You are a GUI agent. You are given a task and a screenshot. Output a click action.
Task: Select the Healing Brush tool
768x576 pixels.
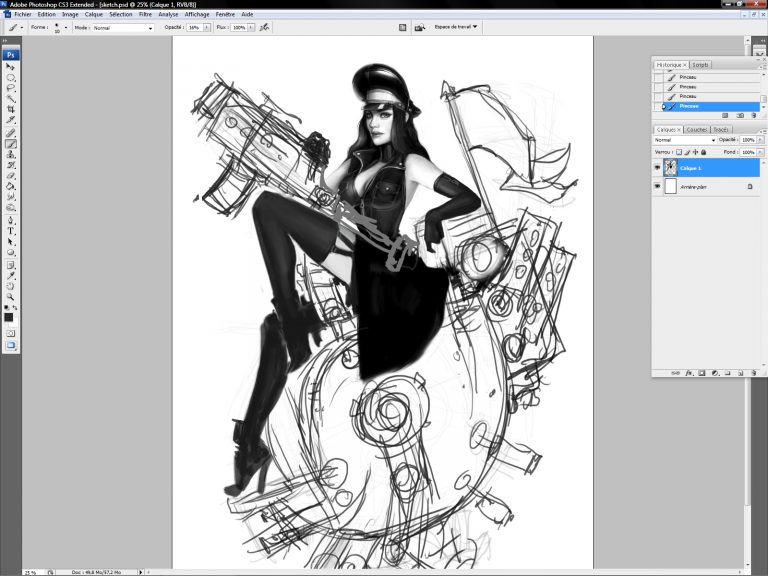pos(10,133)
